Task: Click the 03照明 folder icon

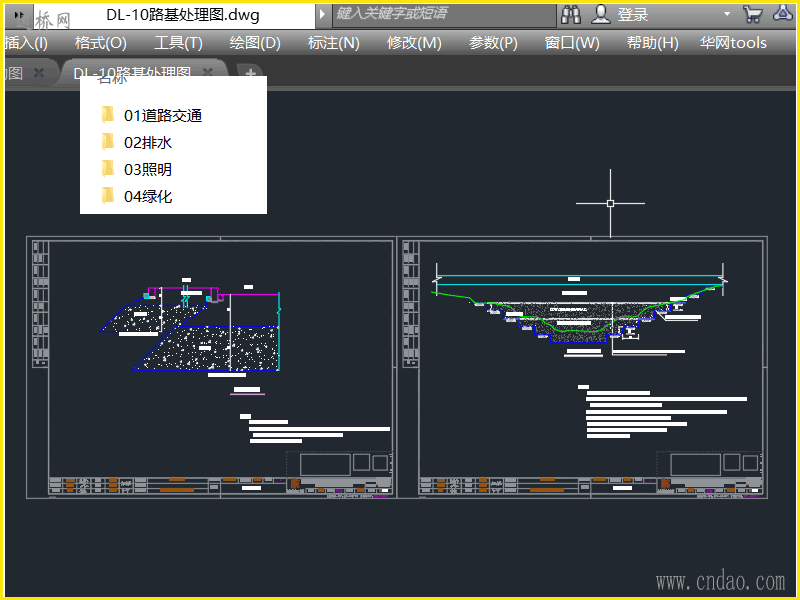Action: coord(108,168)
